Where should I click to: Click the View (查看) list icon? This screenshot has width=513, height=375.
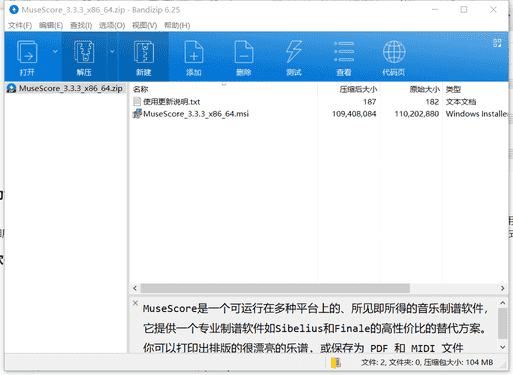[344, 52]
